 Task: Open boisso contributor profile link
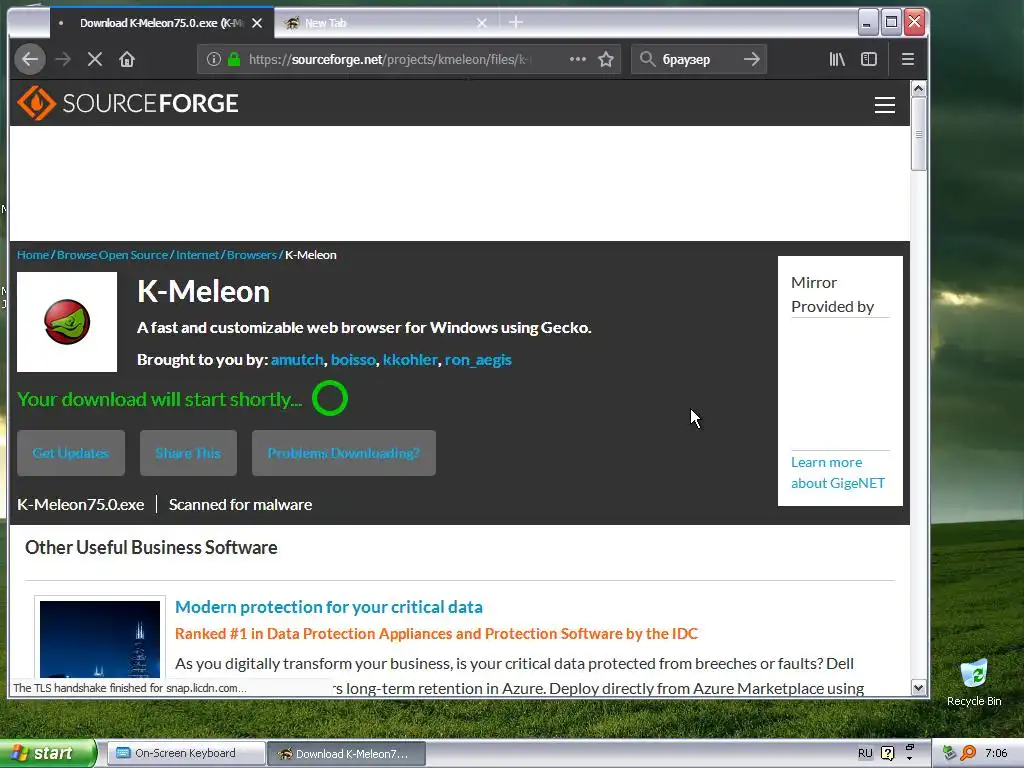pos(353,360)
